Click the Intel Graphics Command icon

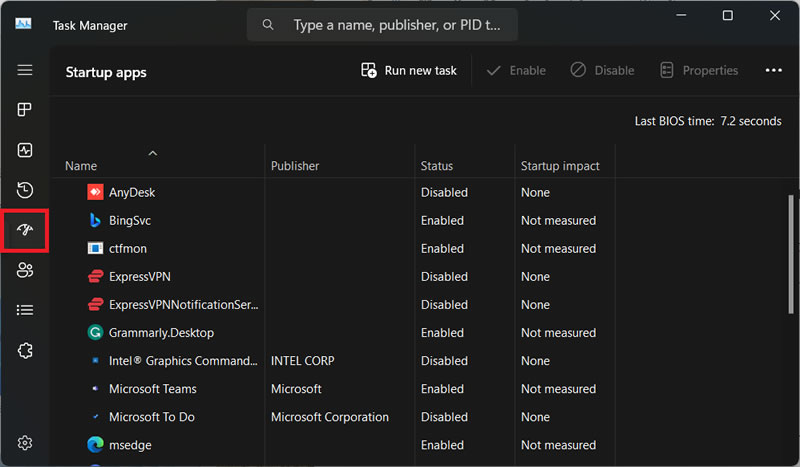(95, 360)
